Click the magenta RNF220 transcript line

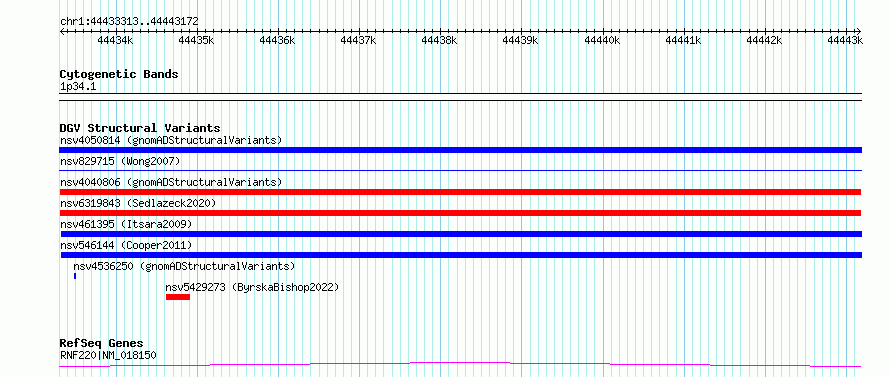coord(460,365)
